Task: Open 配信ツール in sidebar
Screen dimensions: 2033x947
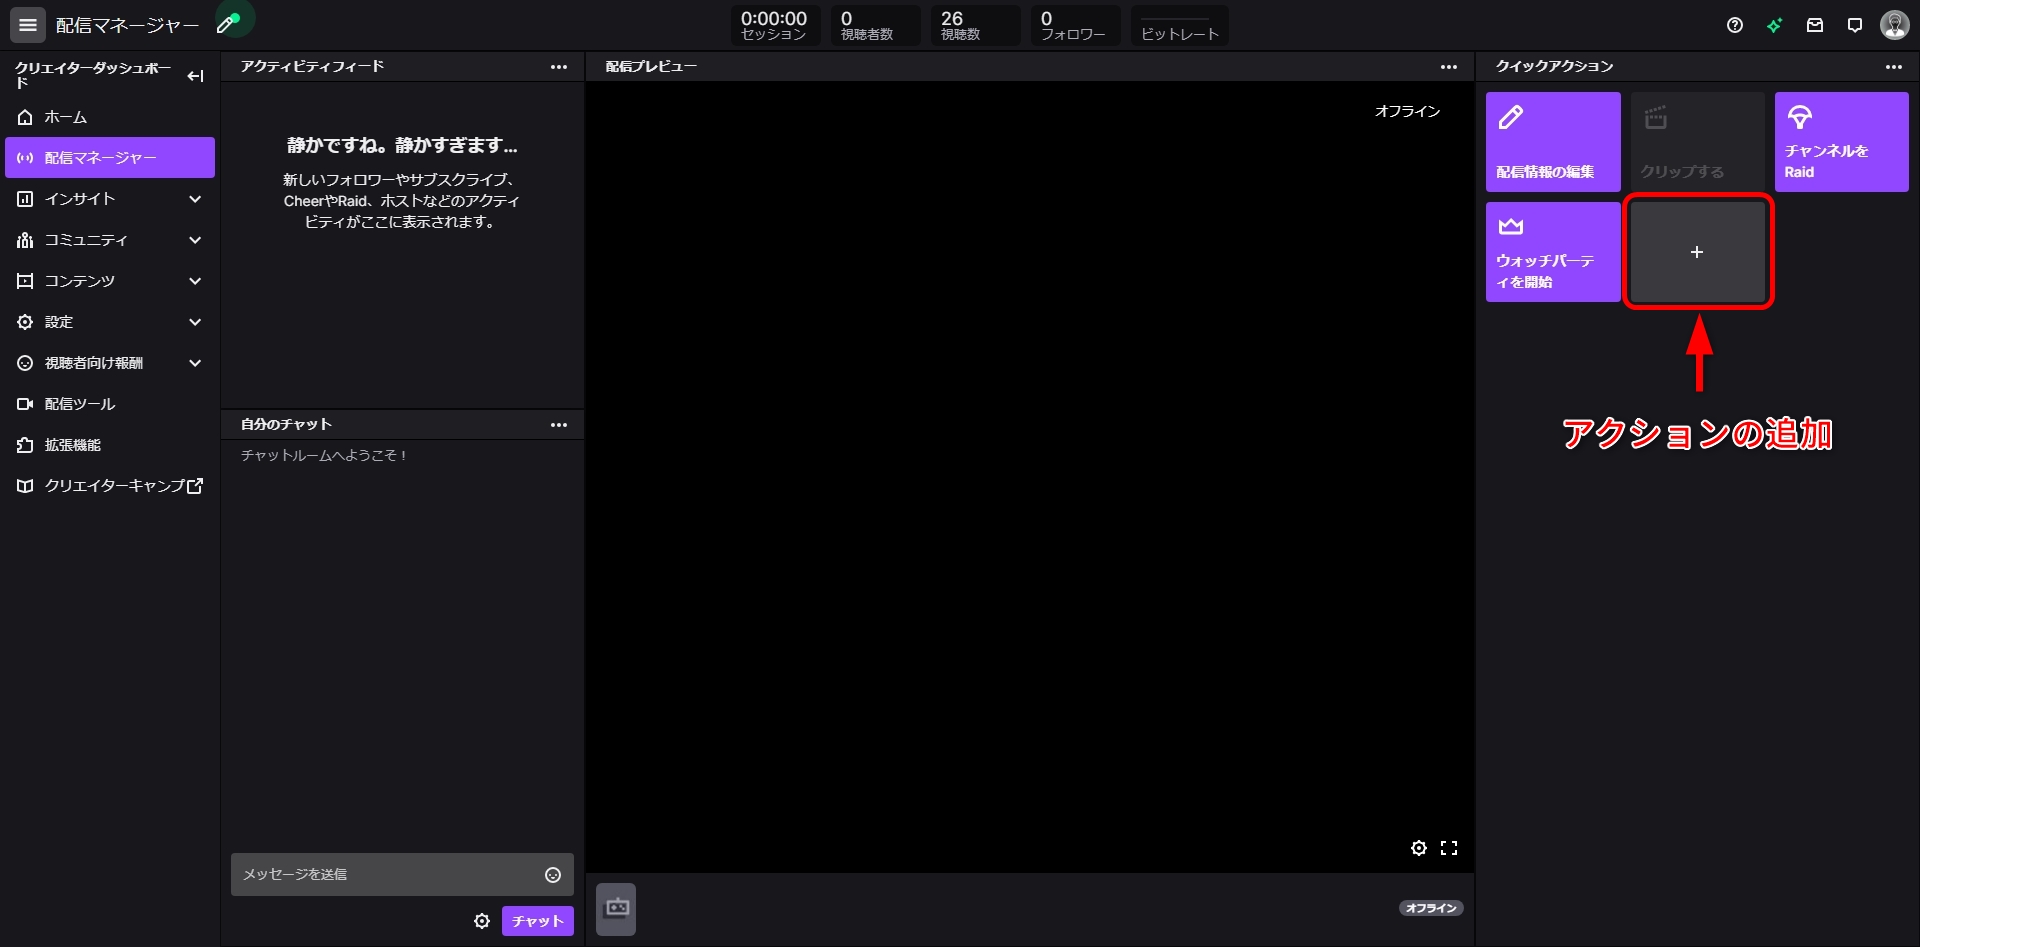Action: click(x=110, y=404)
